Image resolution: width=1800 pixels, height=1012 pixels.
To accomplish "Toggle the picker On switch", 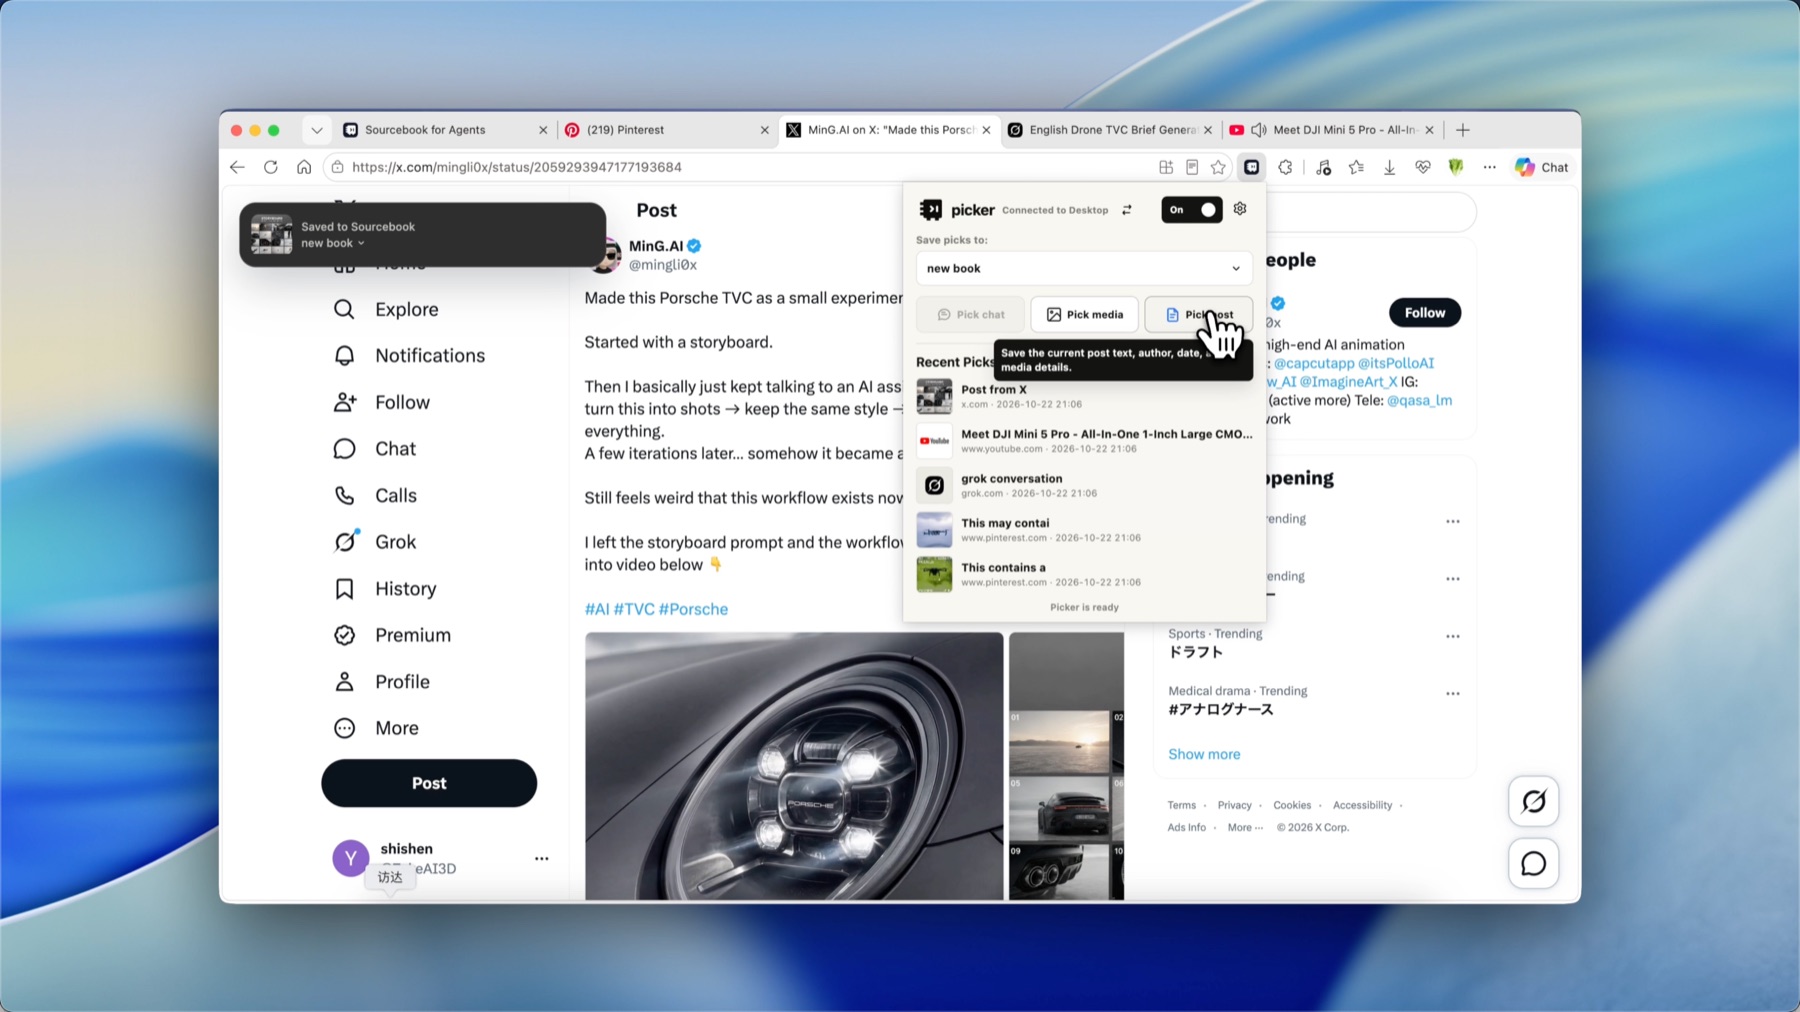I will tap(1191, 210).
